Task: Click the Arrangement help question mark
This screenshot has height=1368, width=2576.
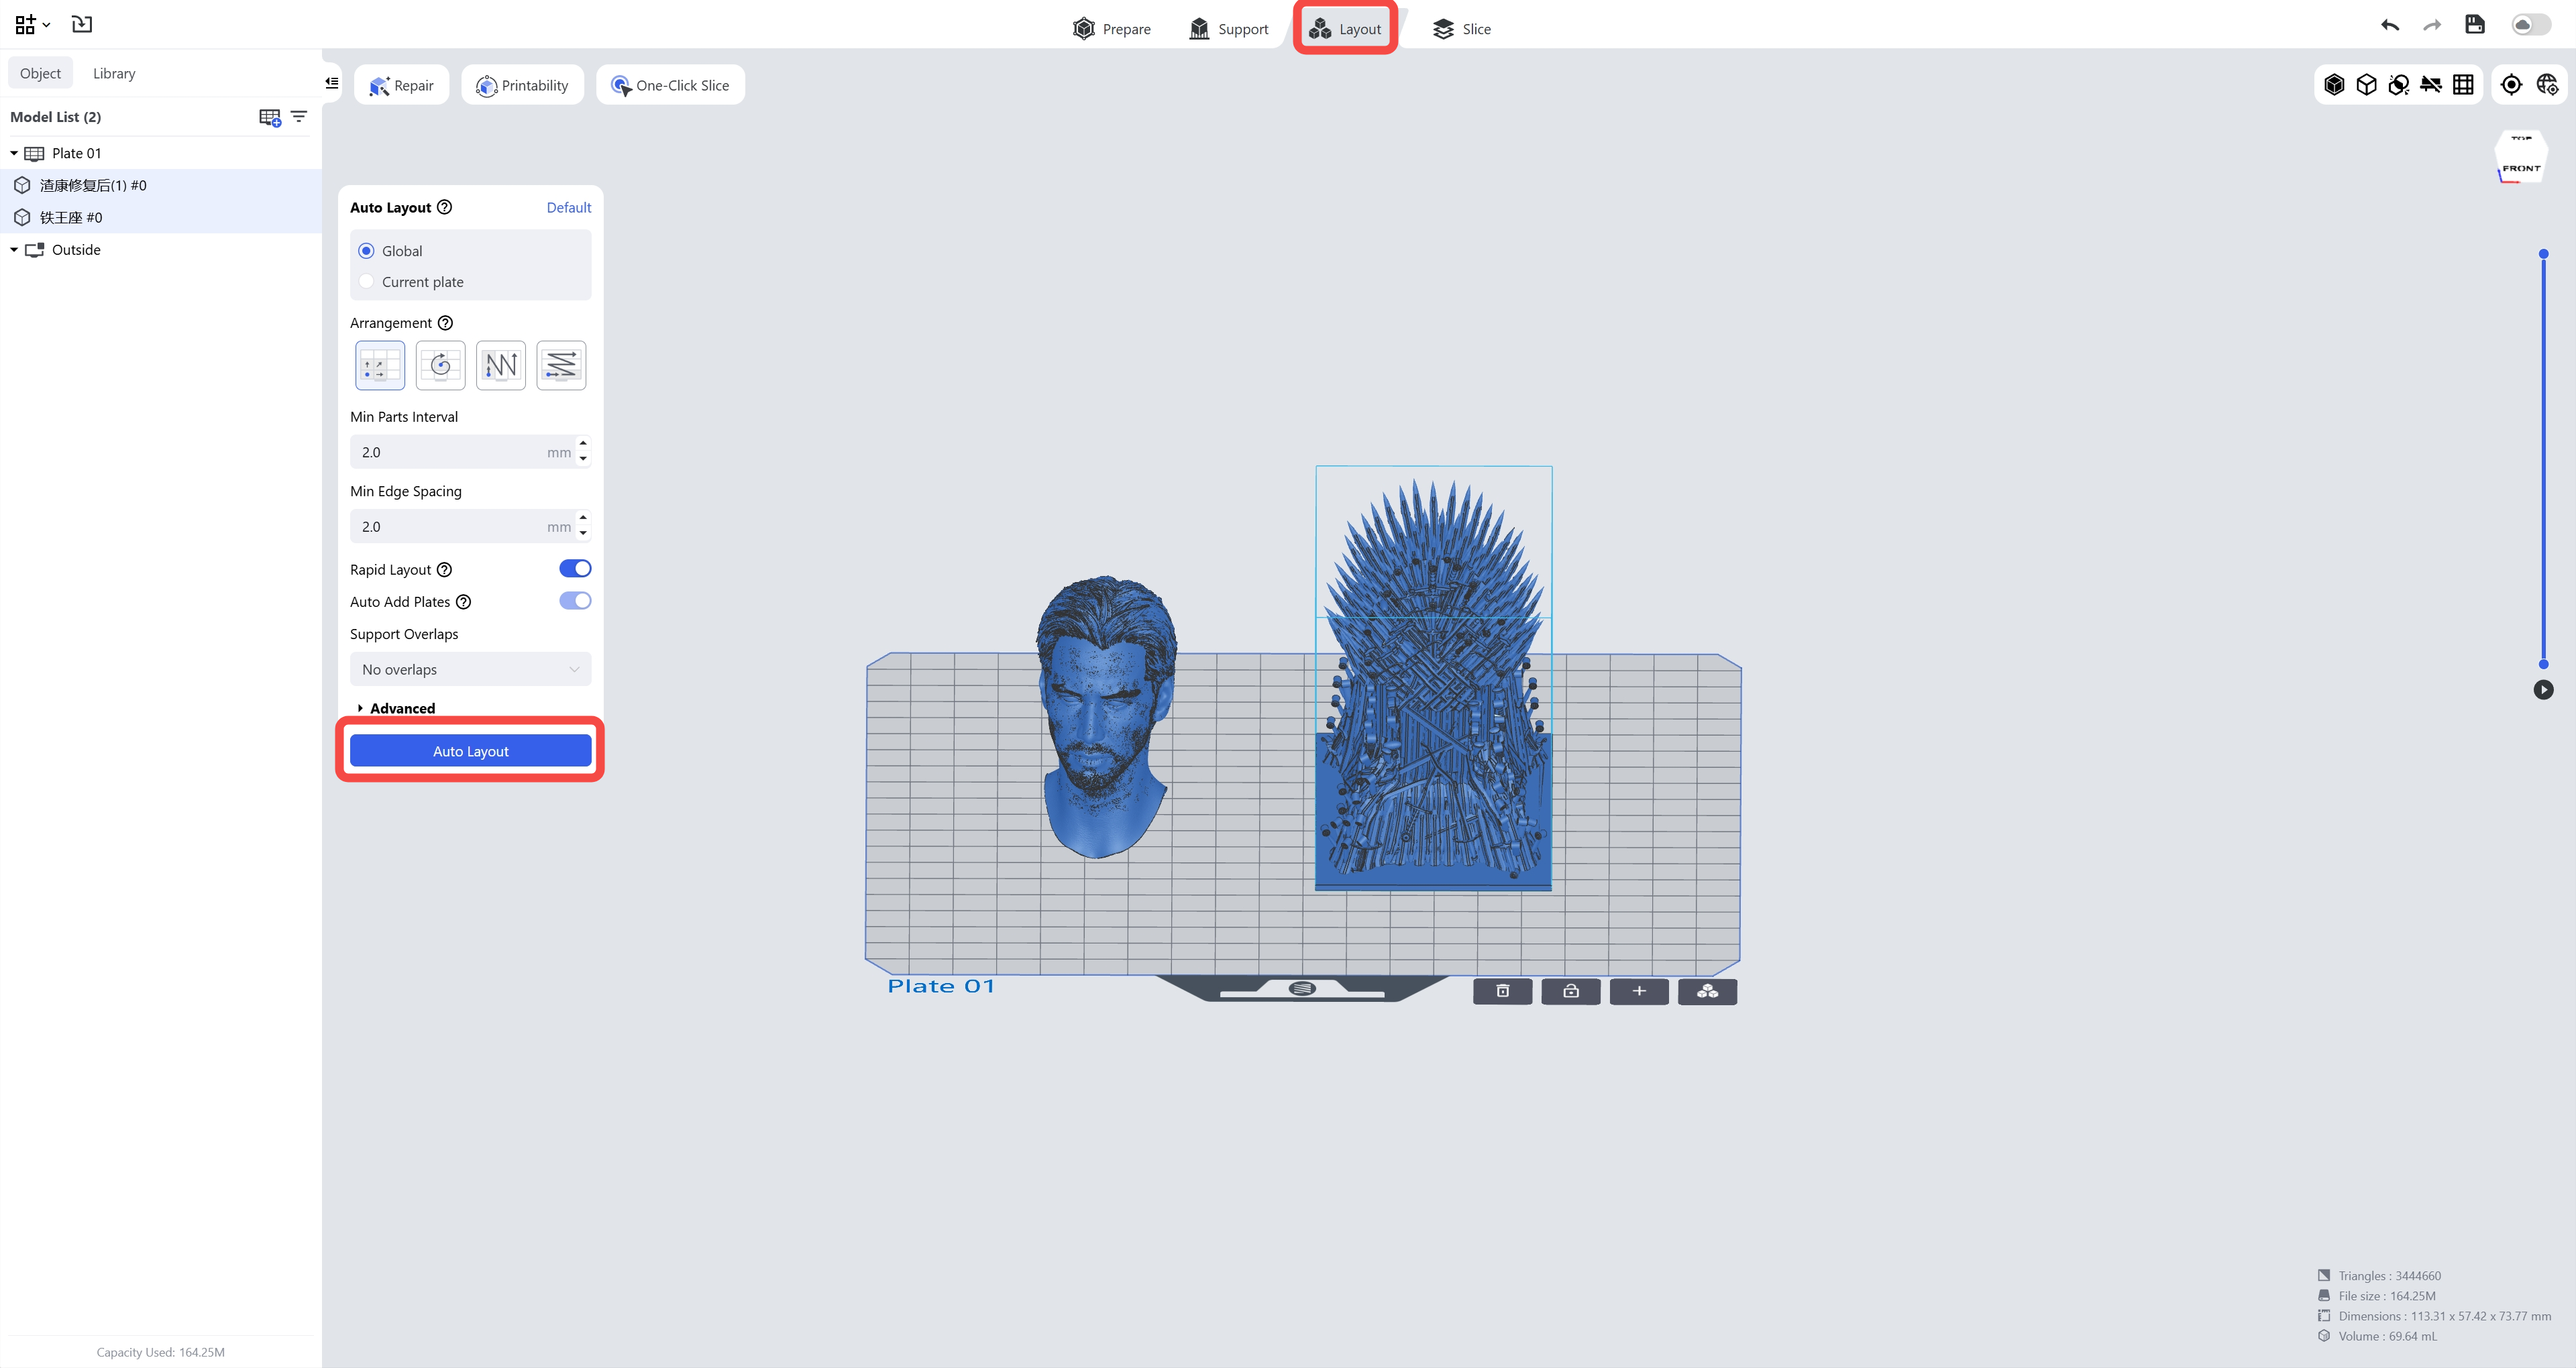Action: [446, 323]
